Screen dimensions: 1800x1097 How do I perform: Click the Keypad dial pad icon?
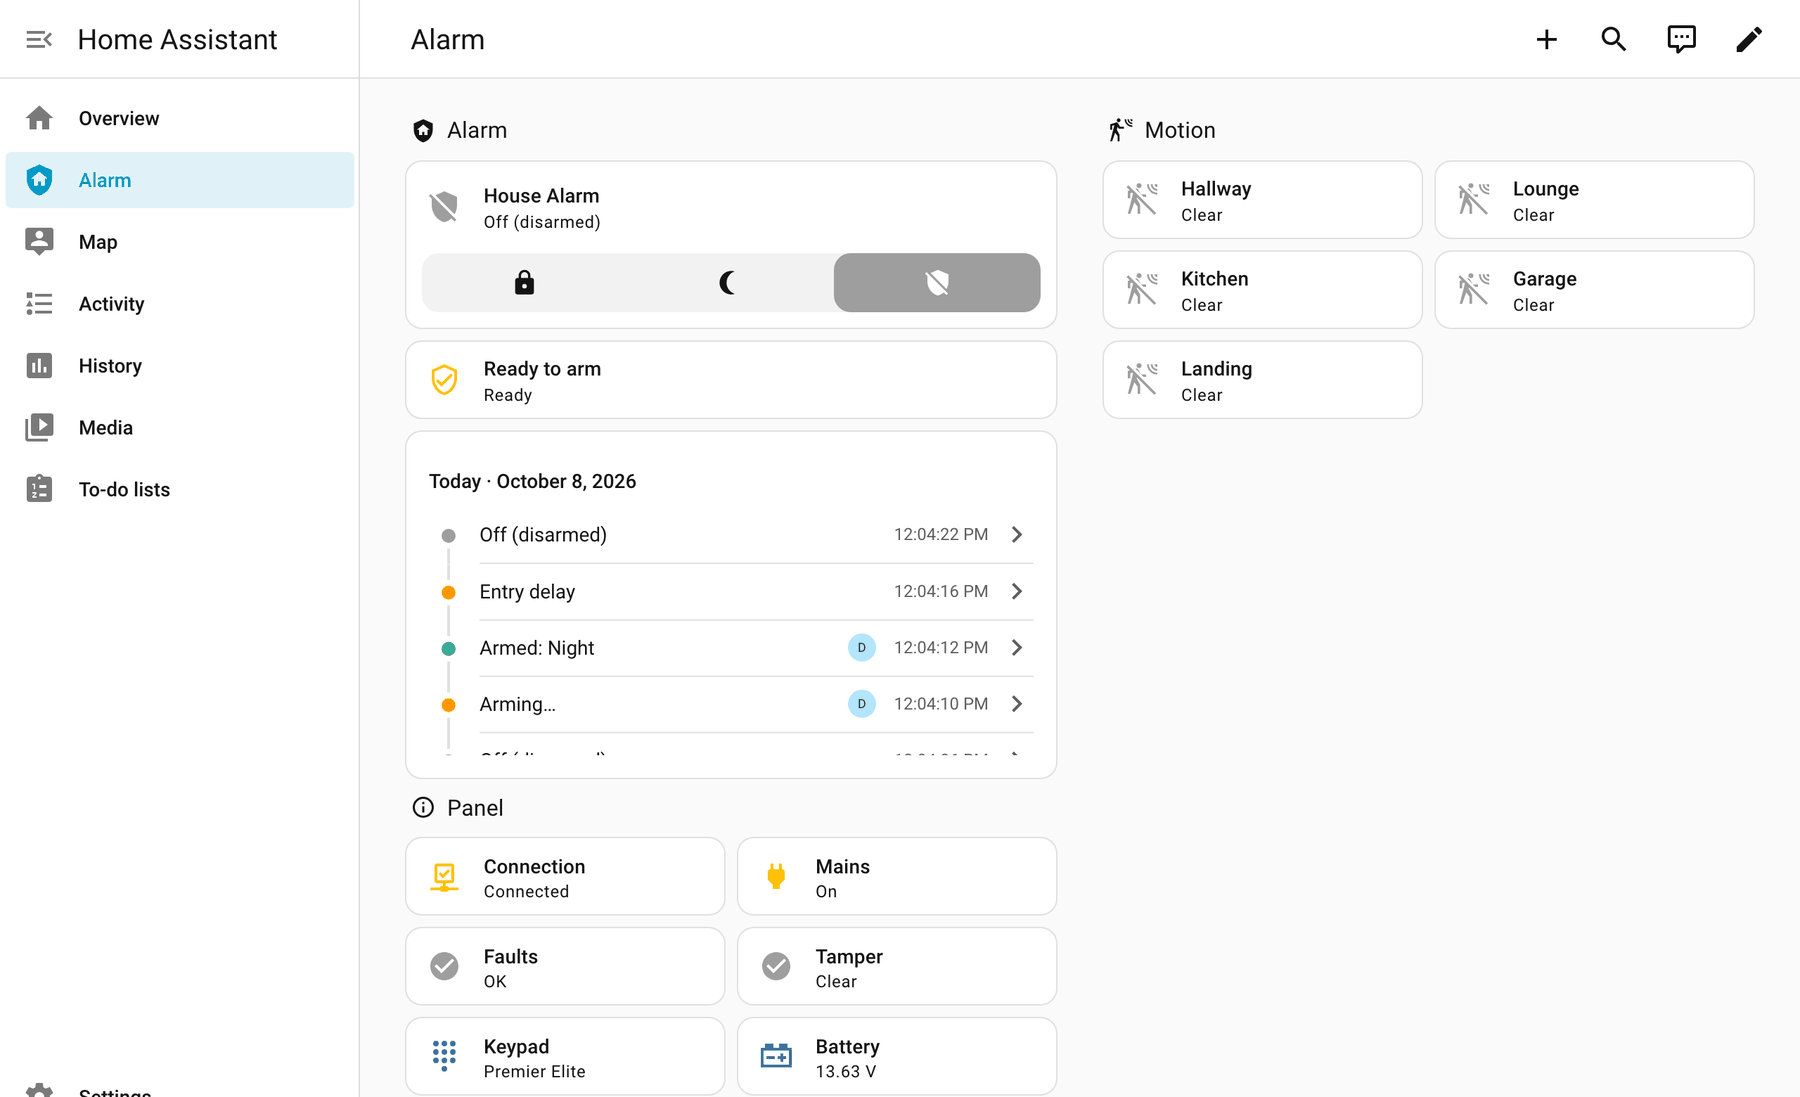point(444,1056)
